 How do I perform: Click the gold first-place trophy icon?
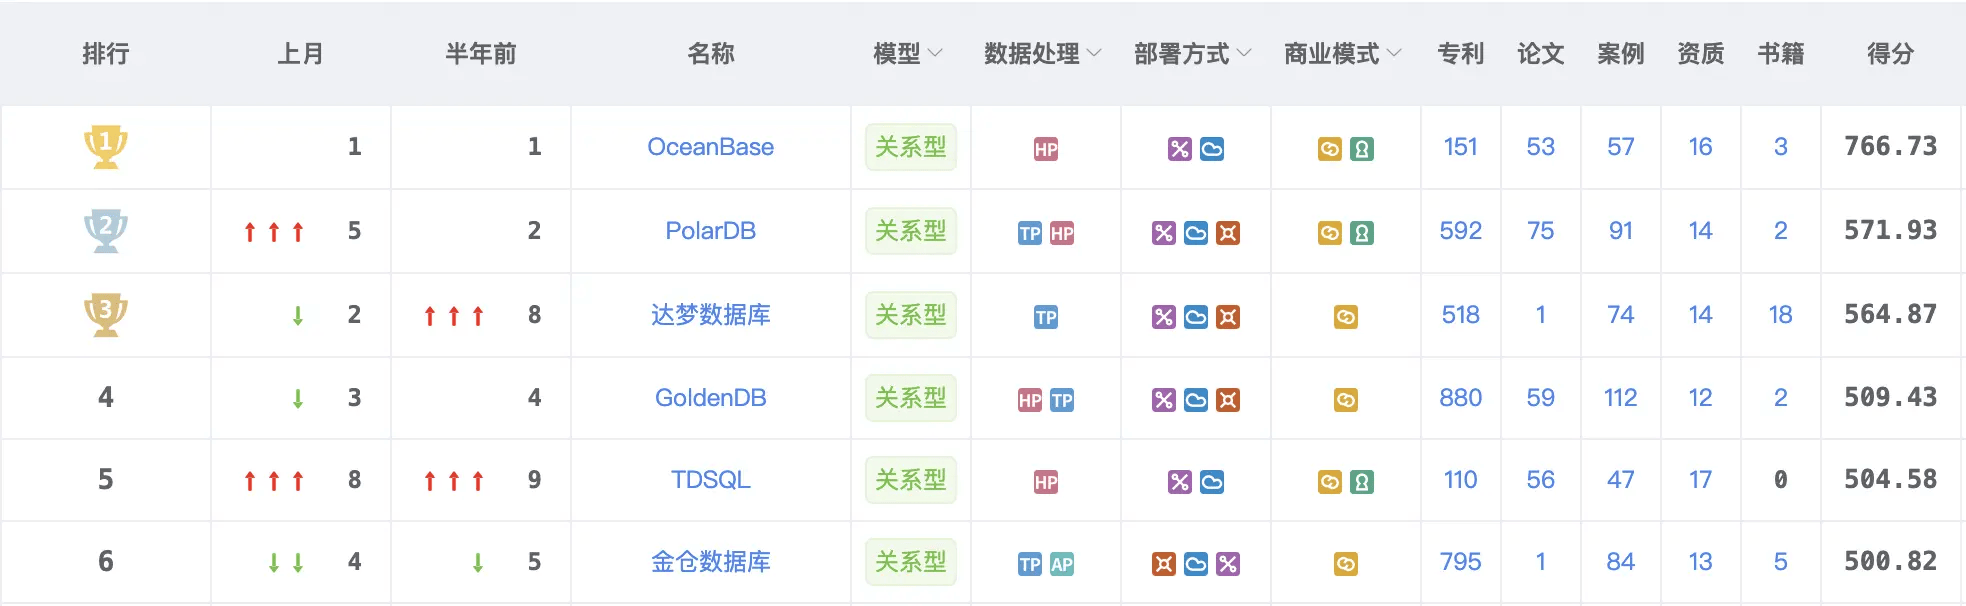(x=105, y=147)
